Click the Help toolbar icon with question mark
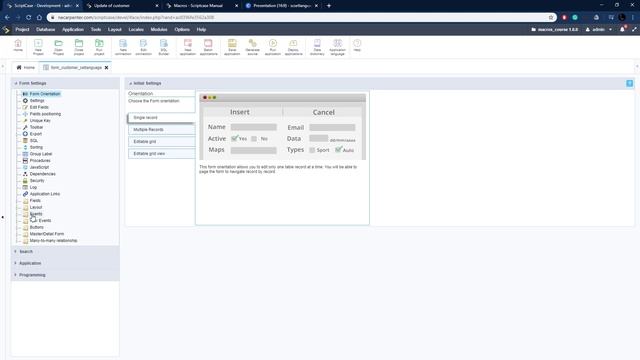 click(x=357, y=45)
